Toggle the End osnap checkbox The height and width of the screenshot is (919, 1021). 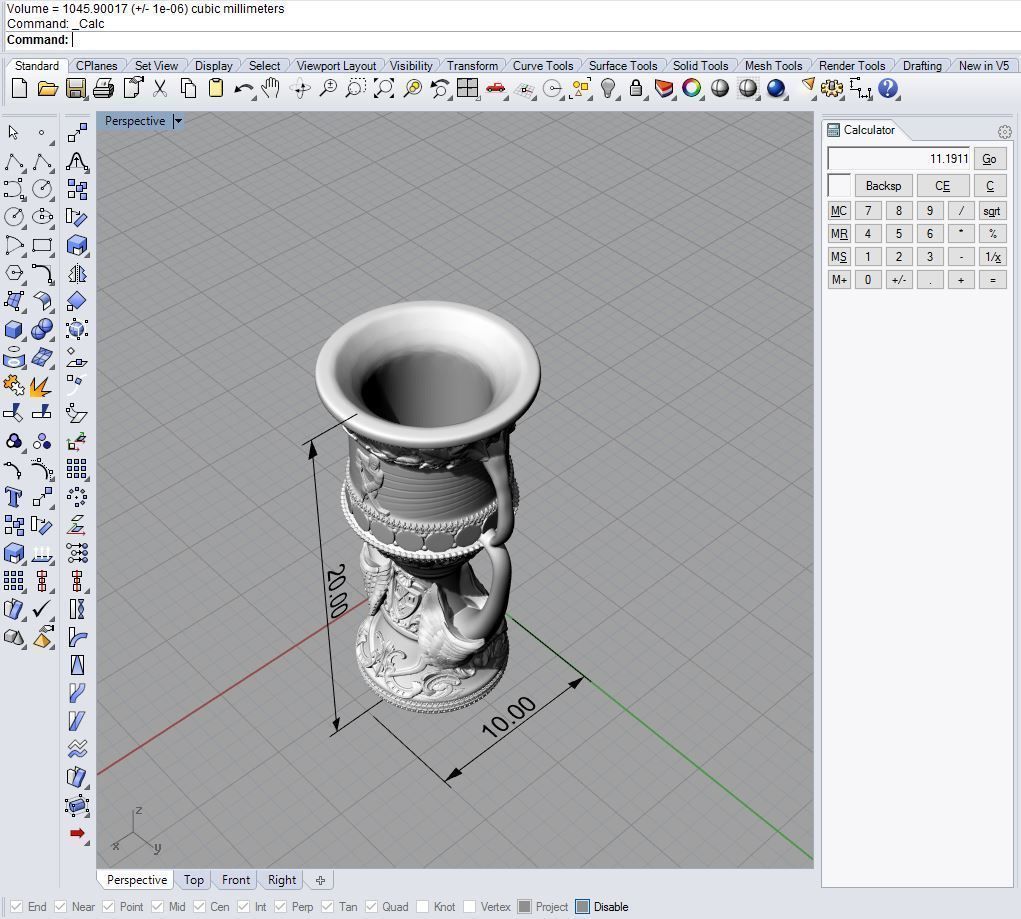(x=17, y=907)
